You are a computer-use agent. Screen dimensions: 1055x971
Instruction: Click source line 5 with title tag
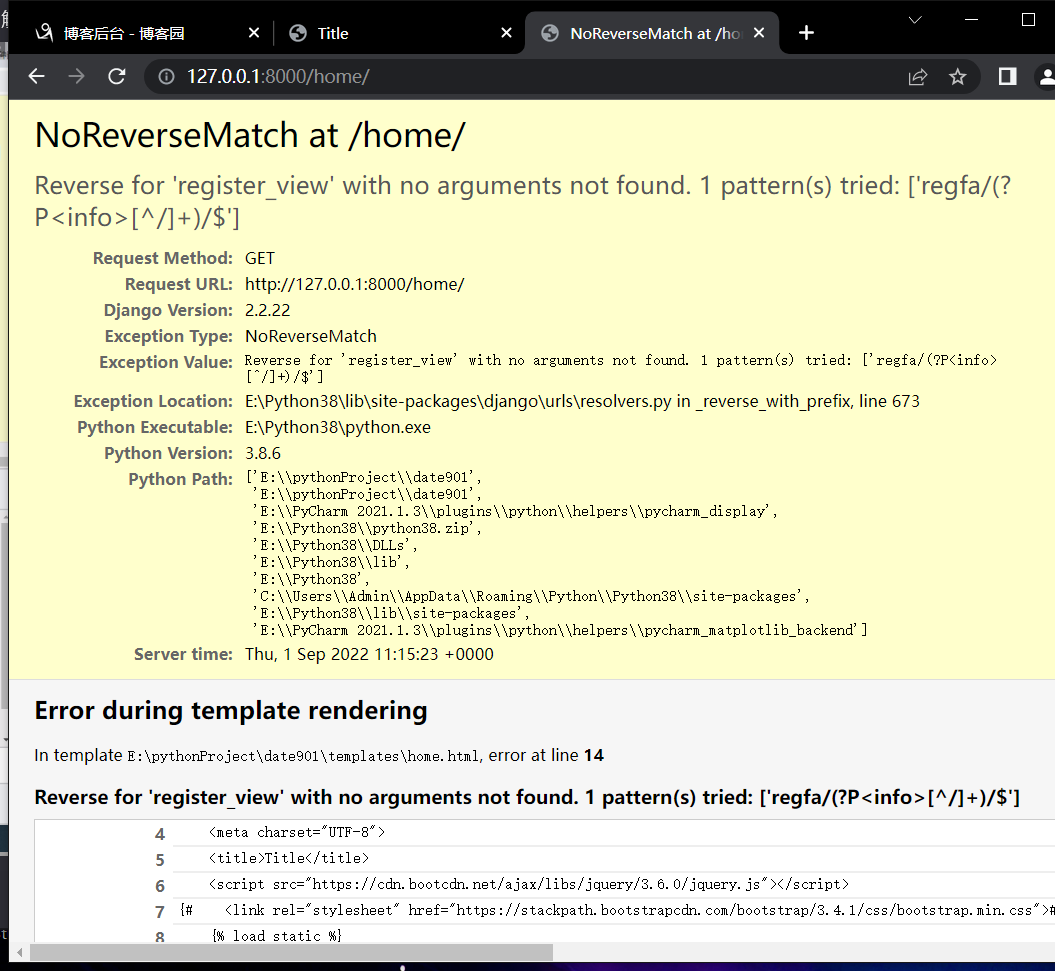click(x=289, y=859)
